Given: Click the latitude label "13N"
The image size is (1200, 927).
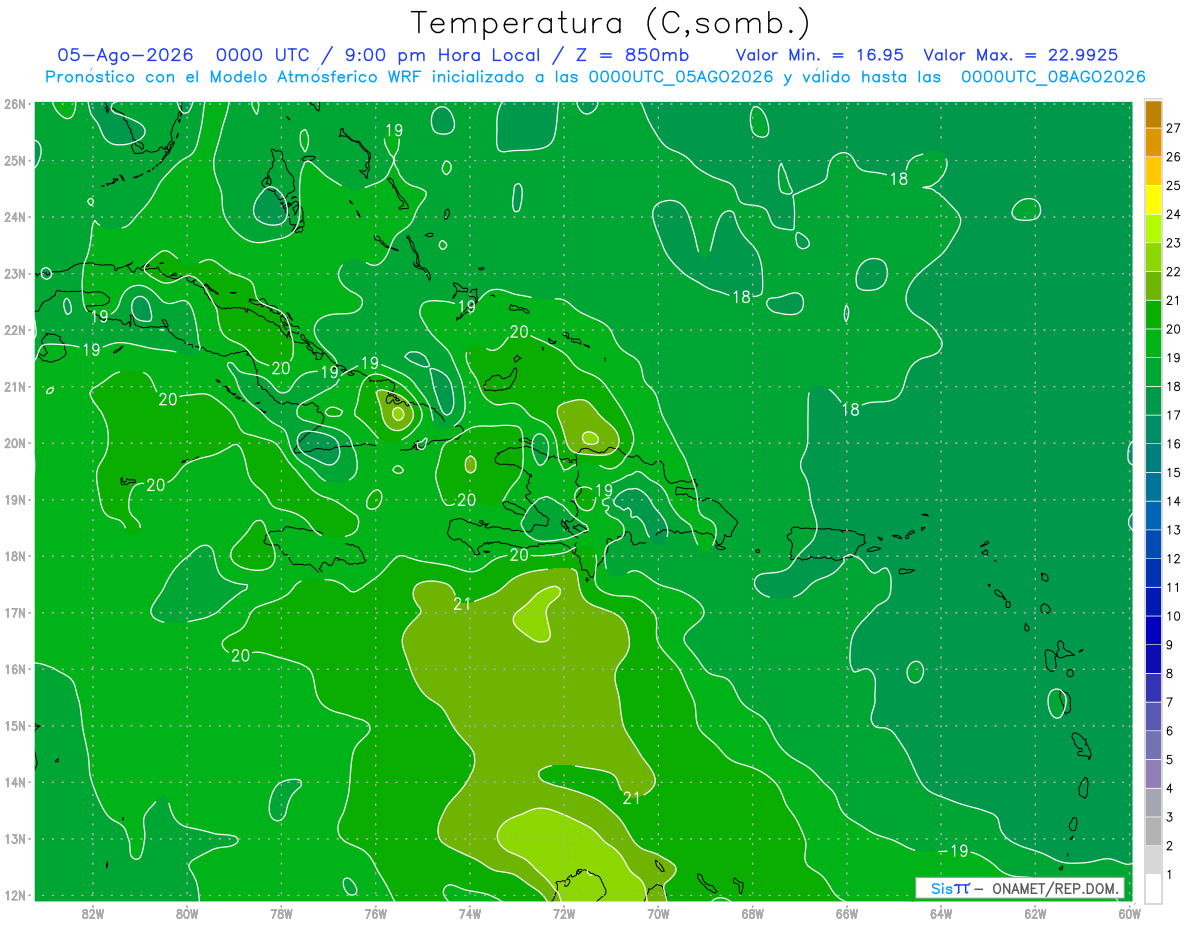Looking at the screenshot, I should (15, 839).
